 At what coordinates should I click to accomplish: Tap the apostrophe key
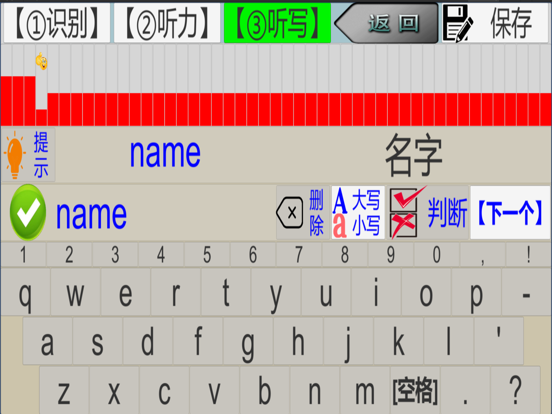pos(498,341)
